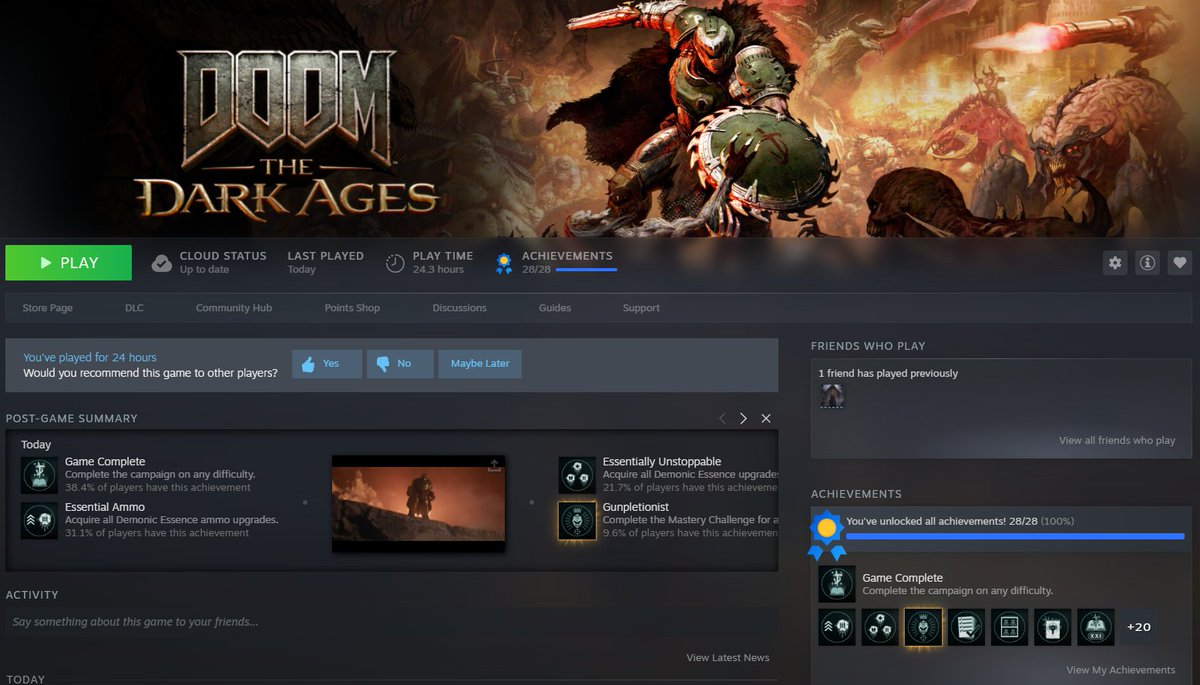1200x685 pixels.
Task: Recommend the game with Yes button
Action: 327,364
